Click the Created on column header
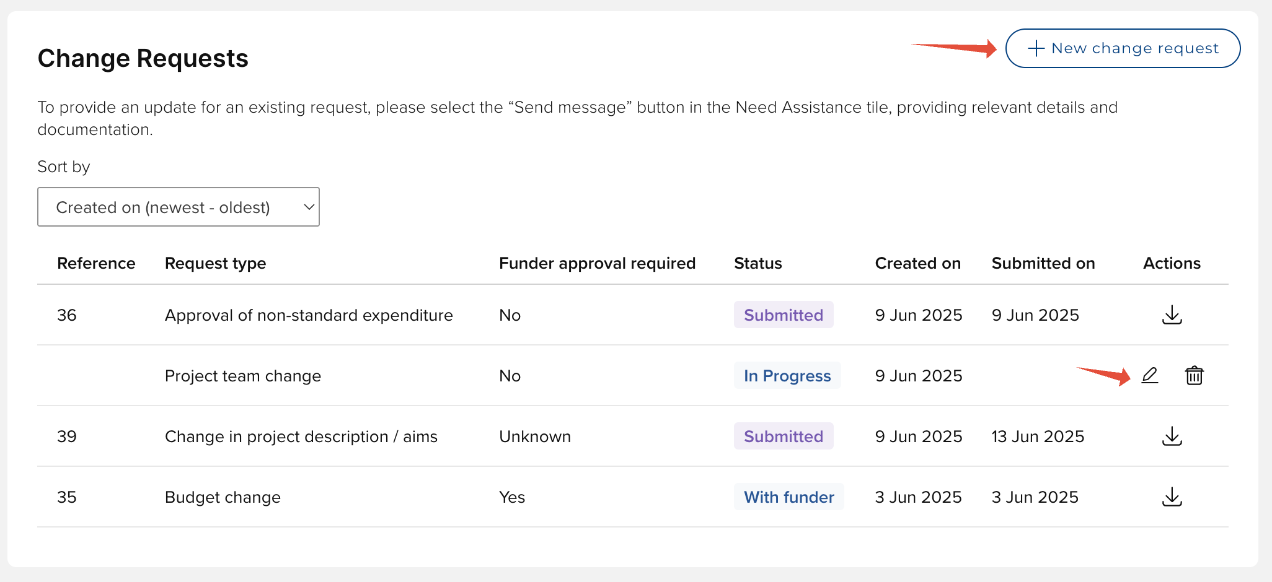The image size is (1272, 582). click(917, 263)
